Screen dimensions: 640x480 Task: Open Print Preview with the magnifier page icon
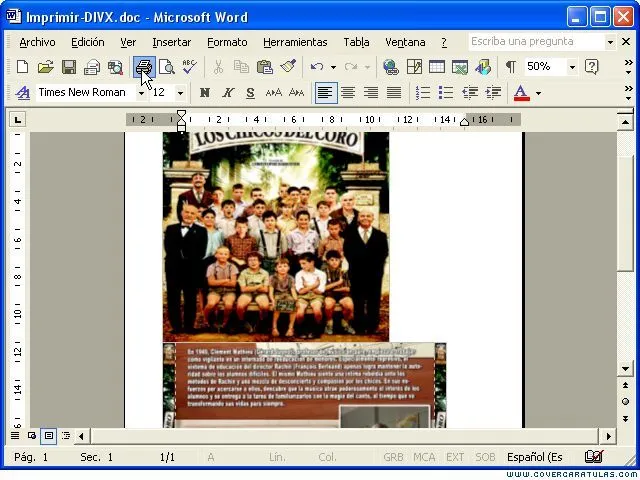(167, 67)
